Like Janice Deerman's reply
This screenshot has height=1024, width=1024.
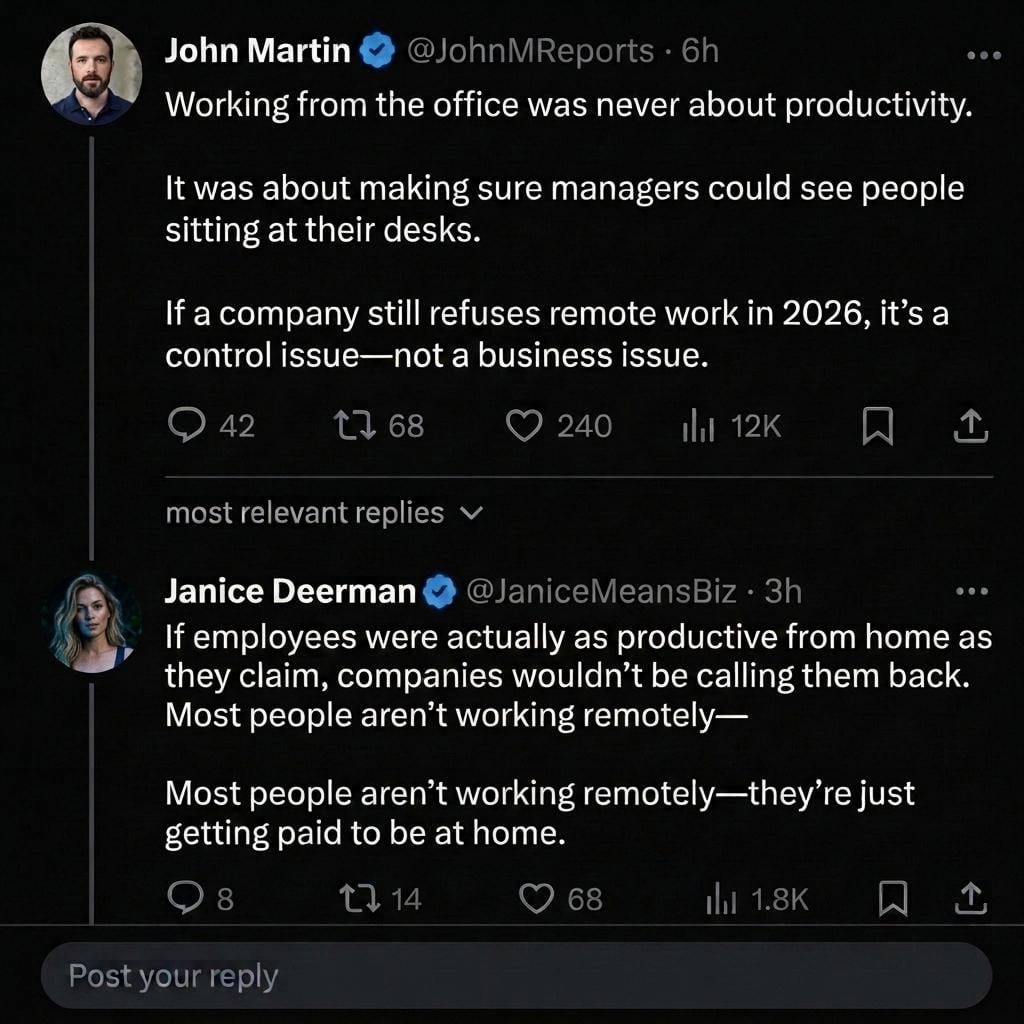click(x=560, y=899)
